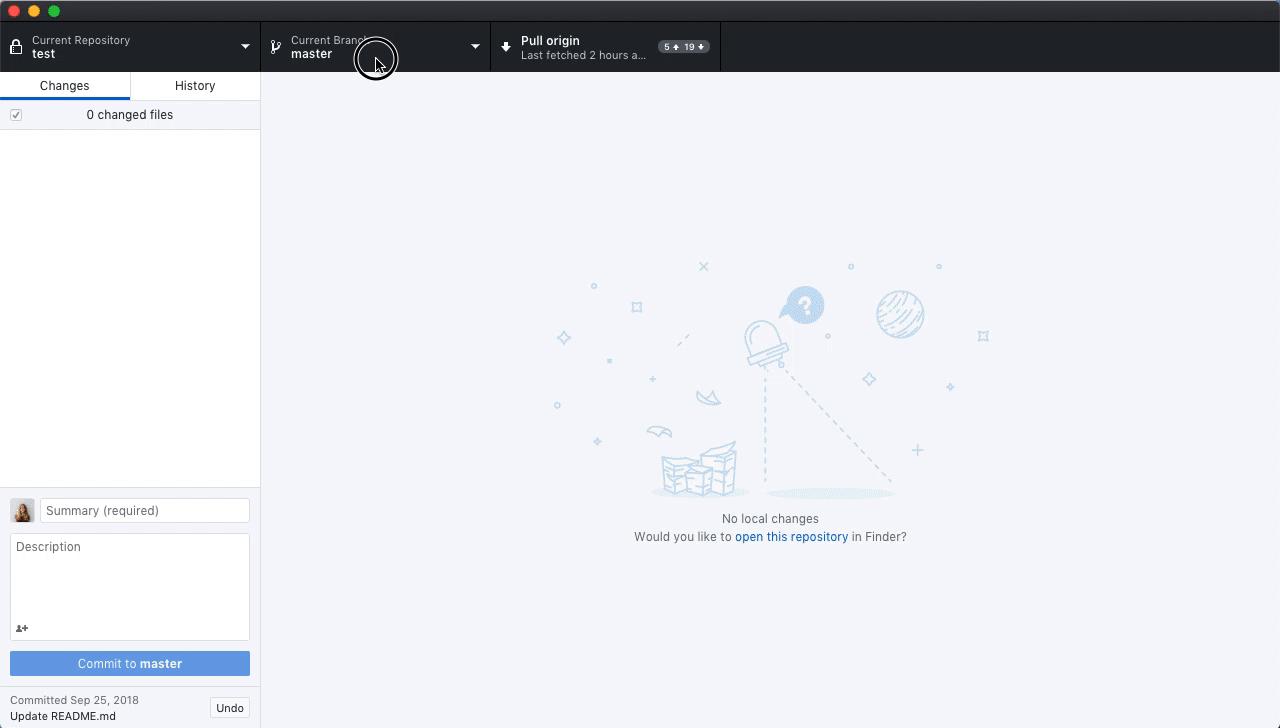Switch to the Changes tab
This screenshot has width=1280, height=728.
65,86
